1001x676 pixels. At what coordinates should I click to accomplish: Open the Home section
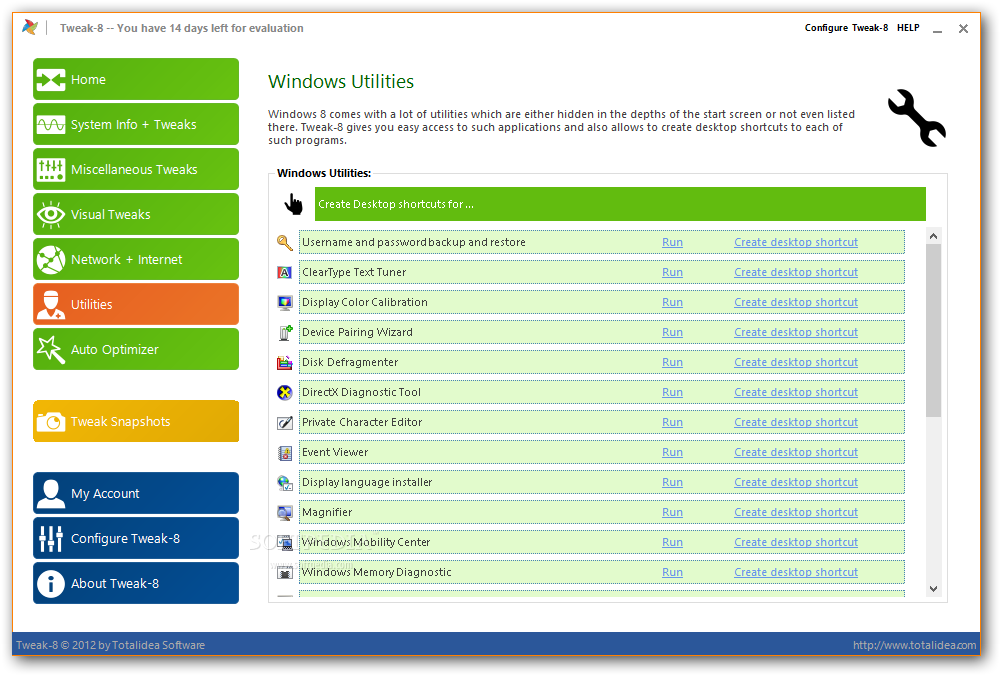click(x=136, y=79)
